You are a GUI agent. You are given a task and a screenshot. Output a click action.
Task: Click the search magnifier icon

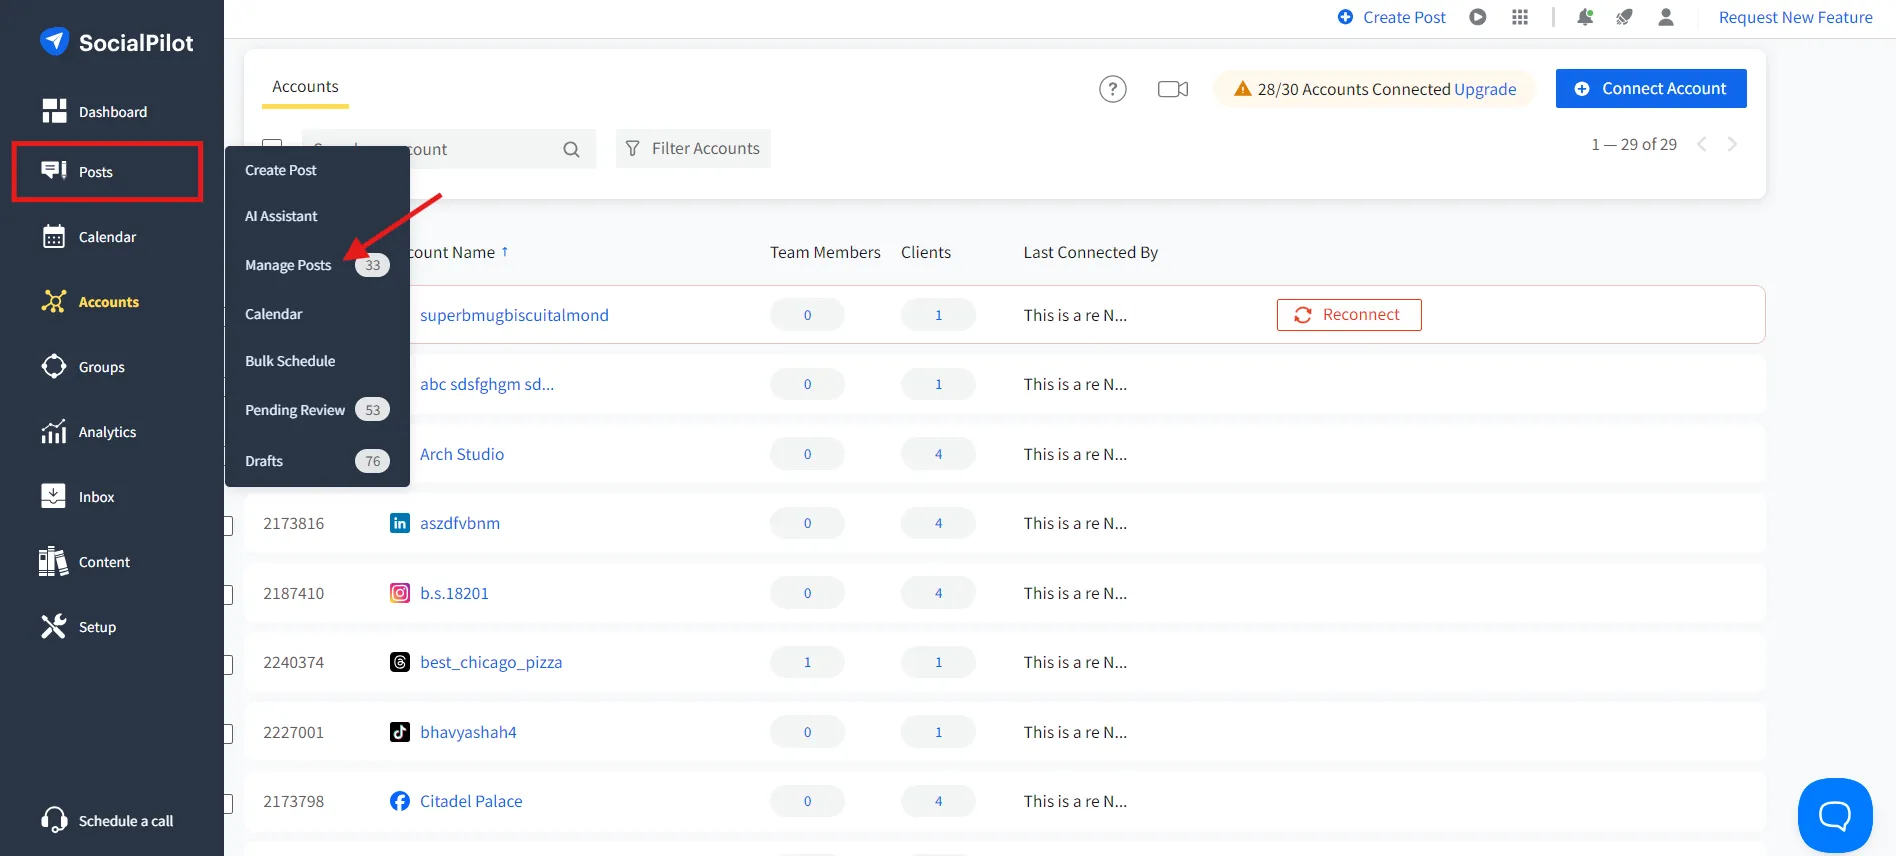(571, 149)
